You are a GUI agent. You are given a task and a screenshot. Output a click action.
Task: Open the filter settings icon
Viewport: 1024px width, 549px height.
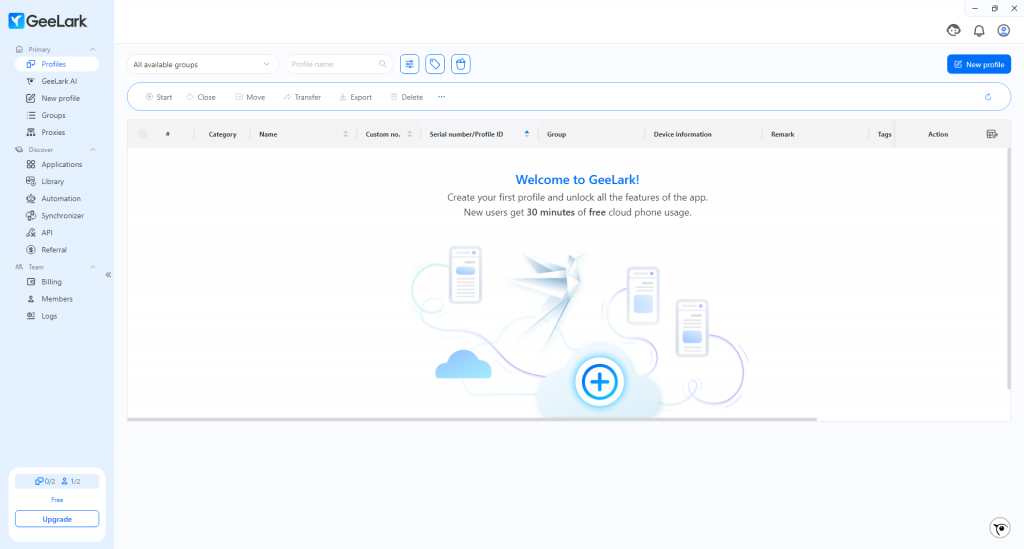[409, 64]
